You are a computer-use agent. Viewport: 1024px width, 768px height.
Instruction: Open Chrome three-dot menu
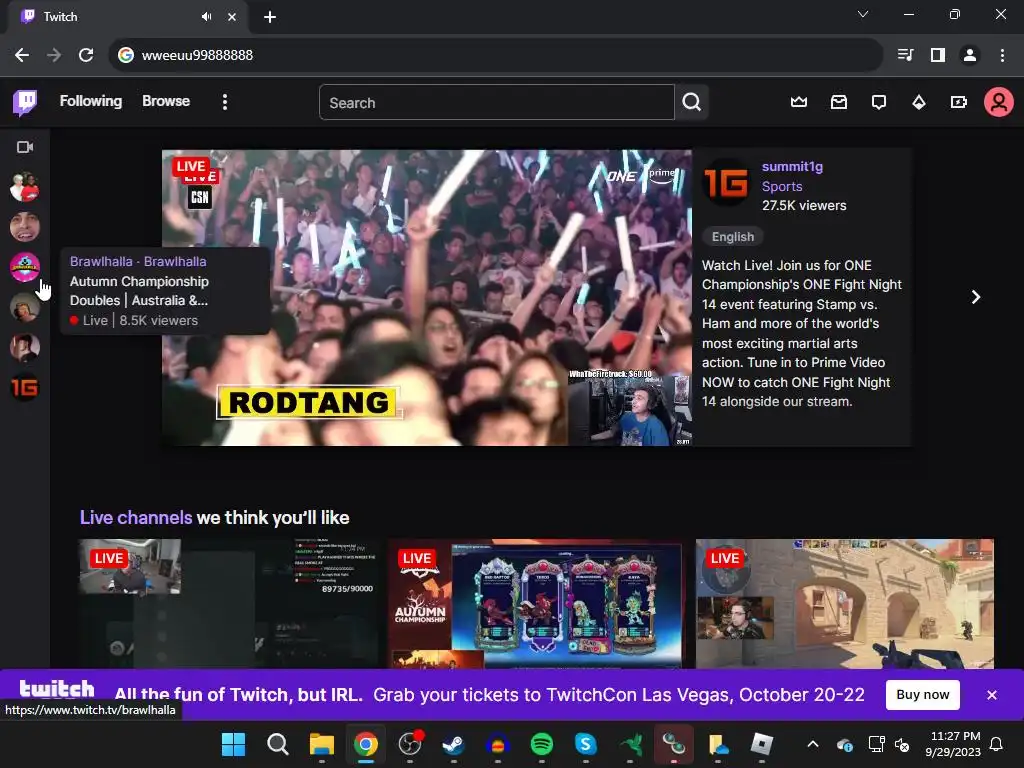(1002, 55)
